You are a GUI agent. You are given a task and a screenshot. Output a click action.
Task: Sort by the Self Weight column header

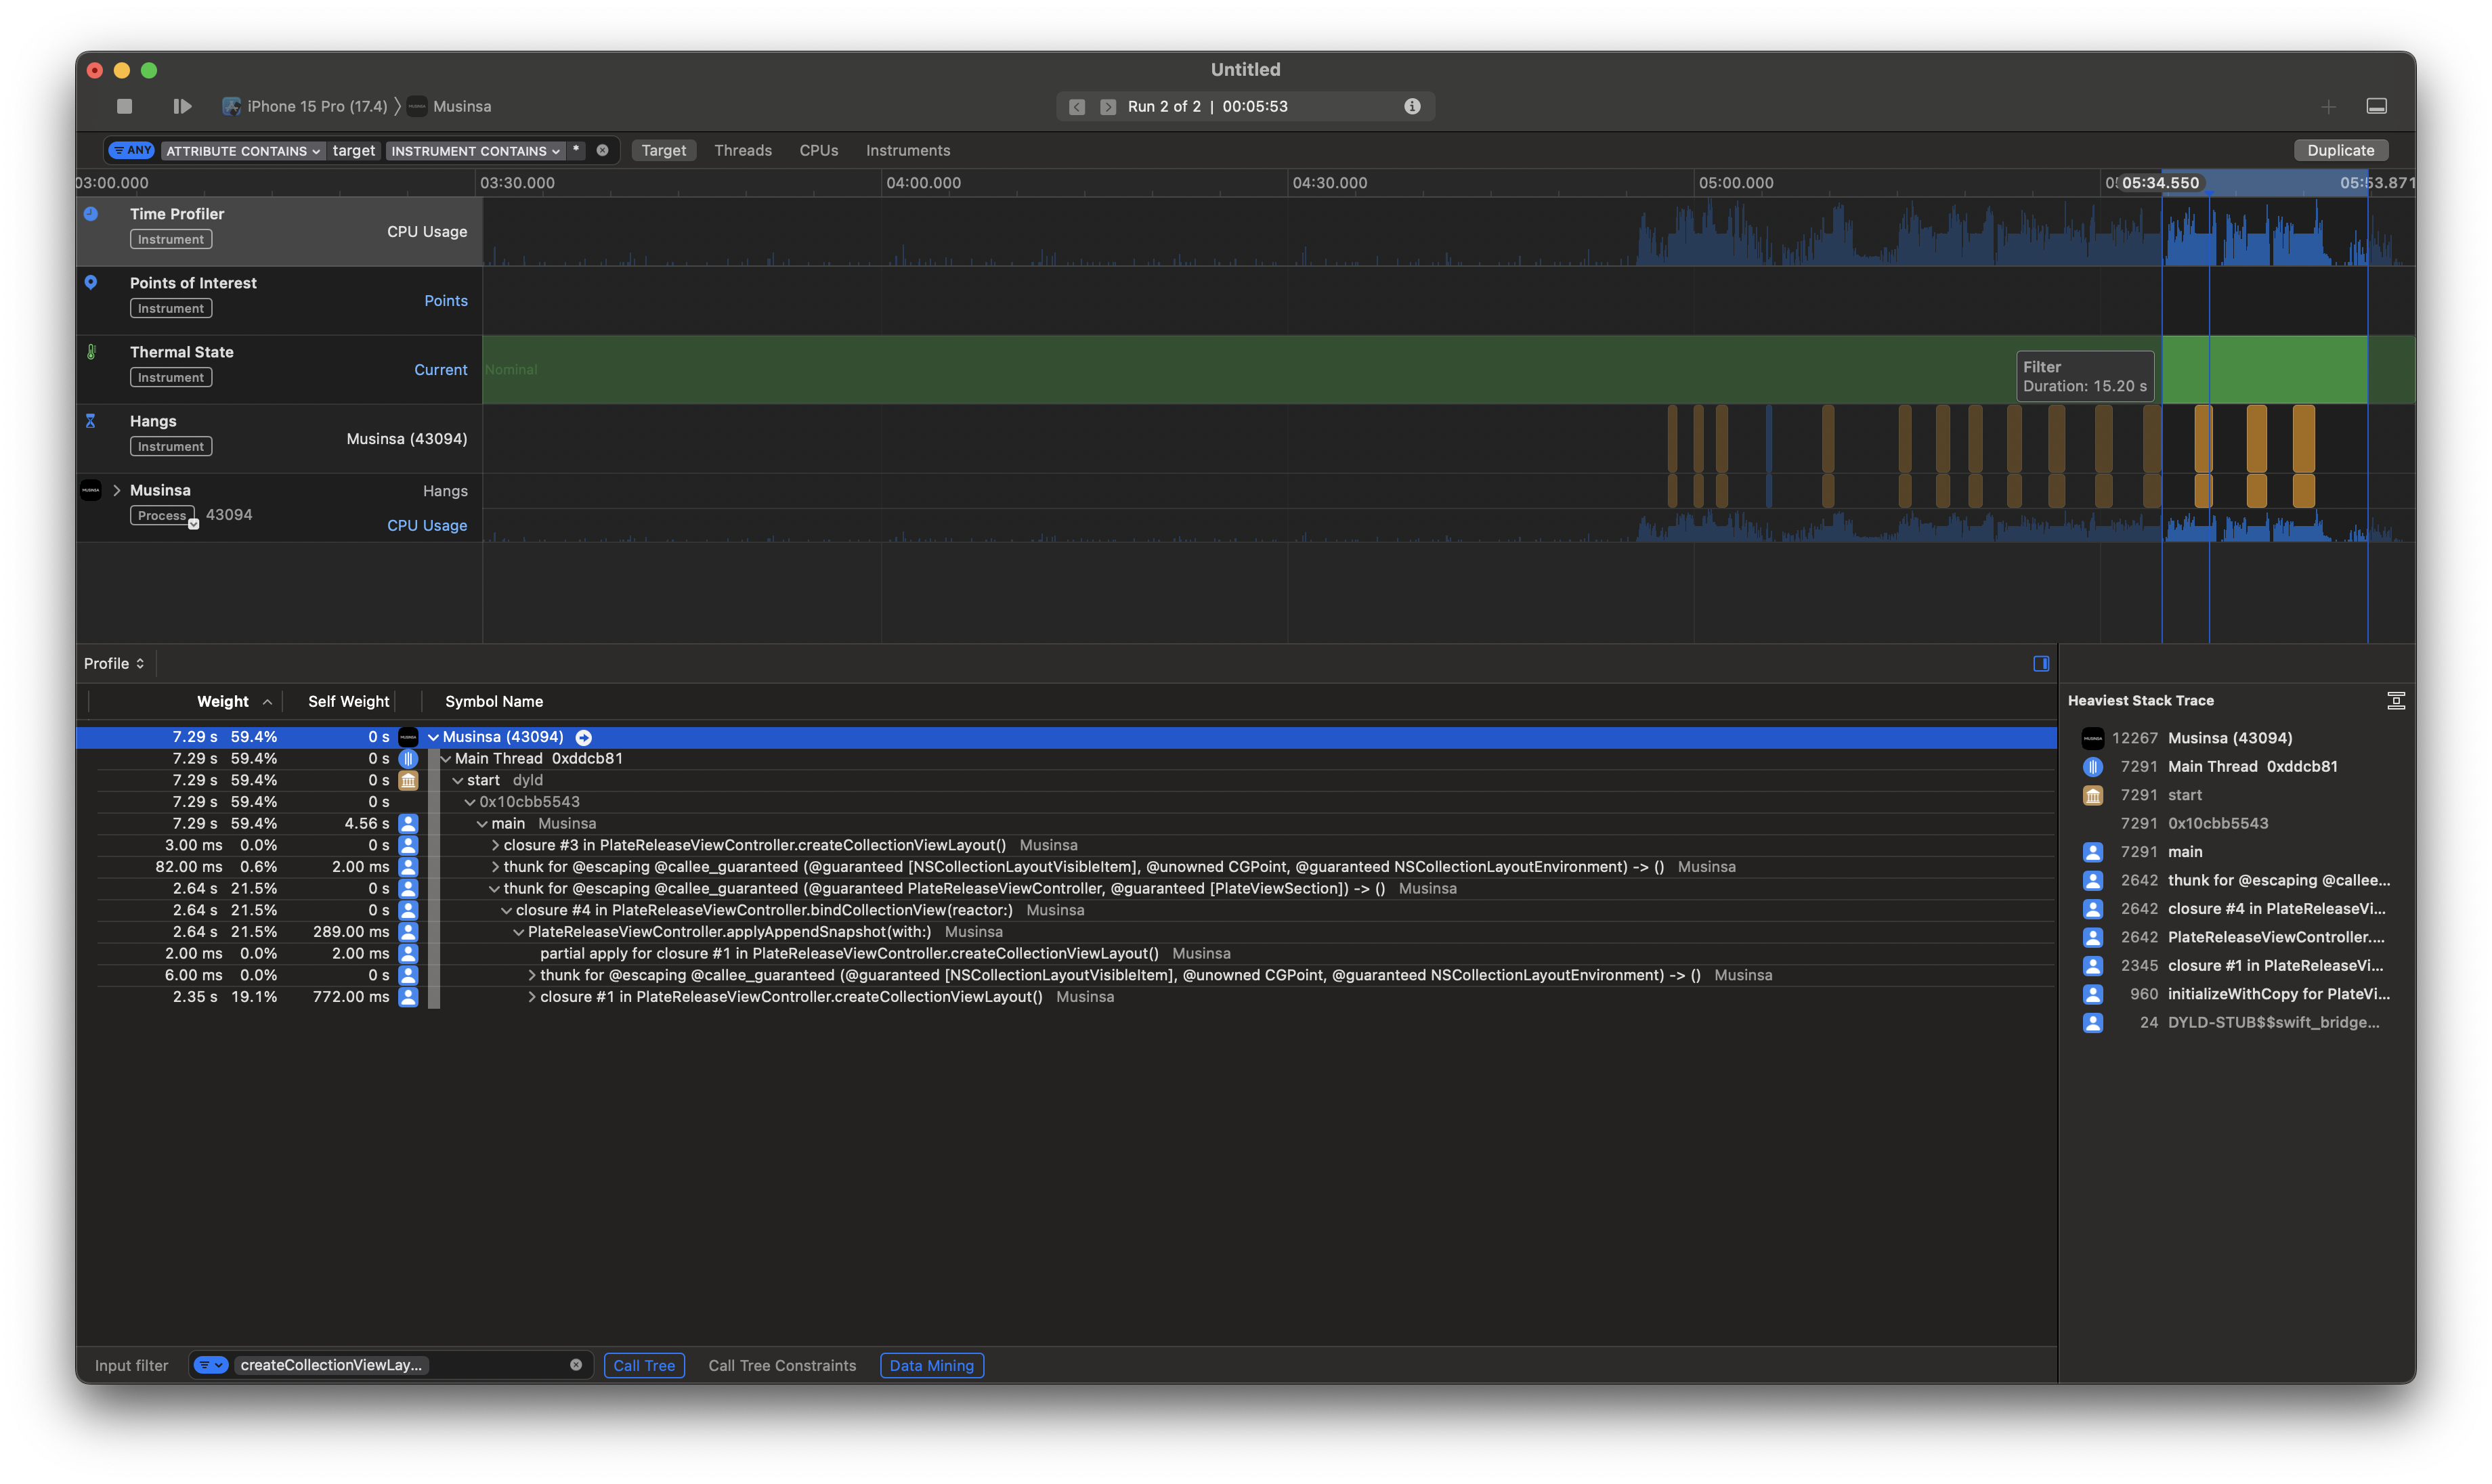pyautogui.click(x=348, y=702)
